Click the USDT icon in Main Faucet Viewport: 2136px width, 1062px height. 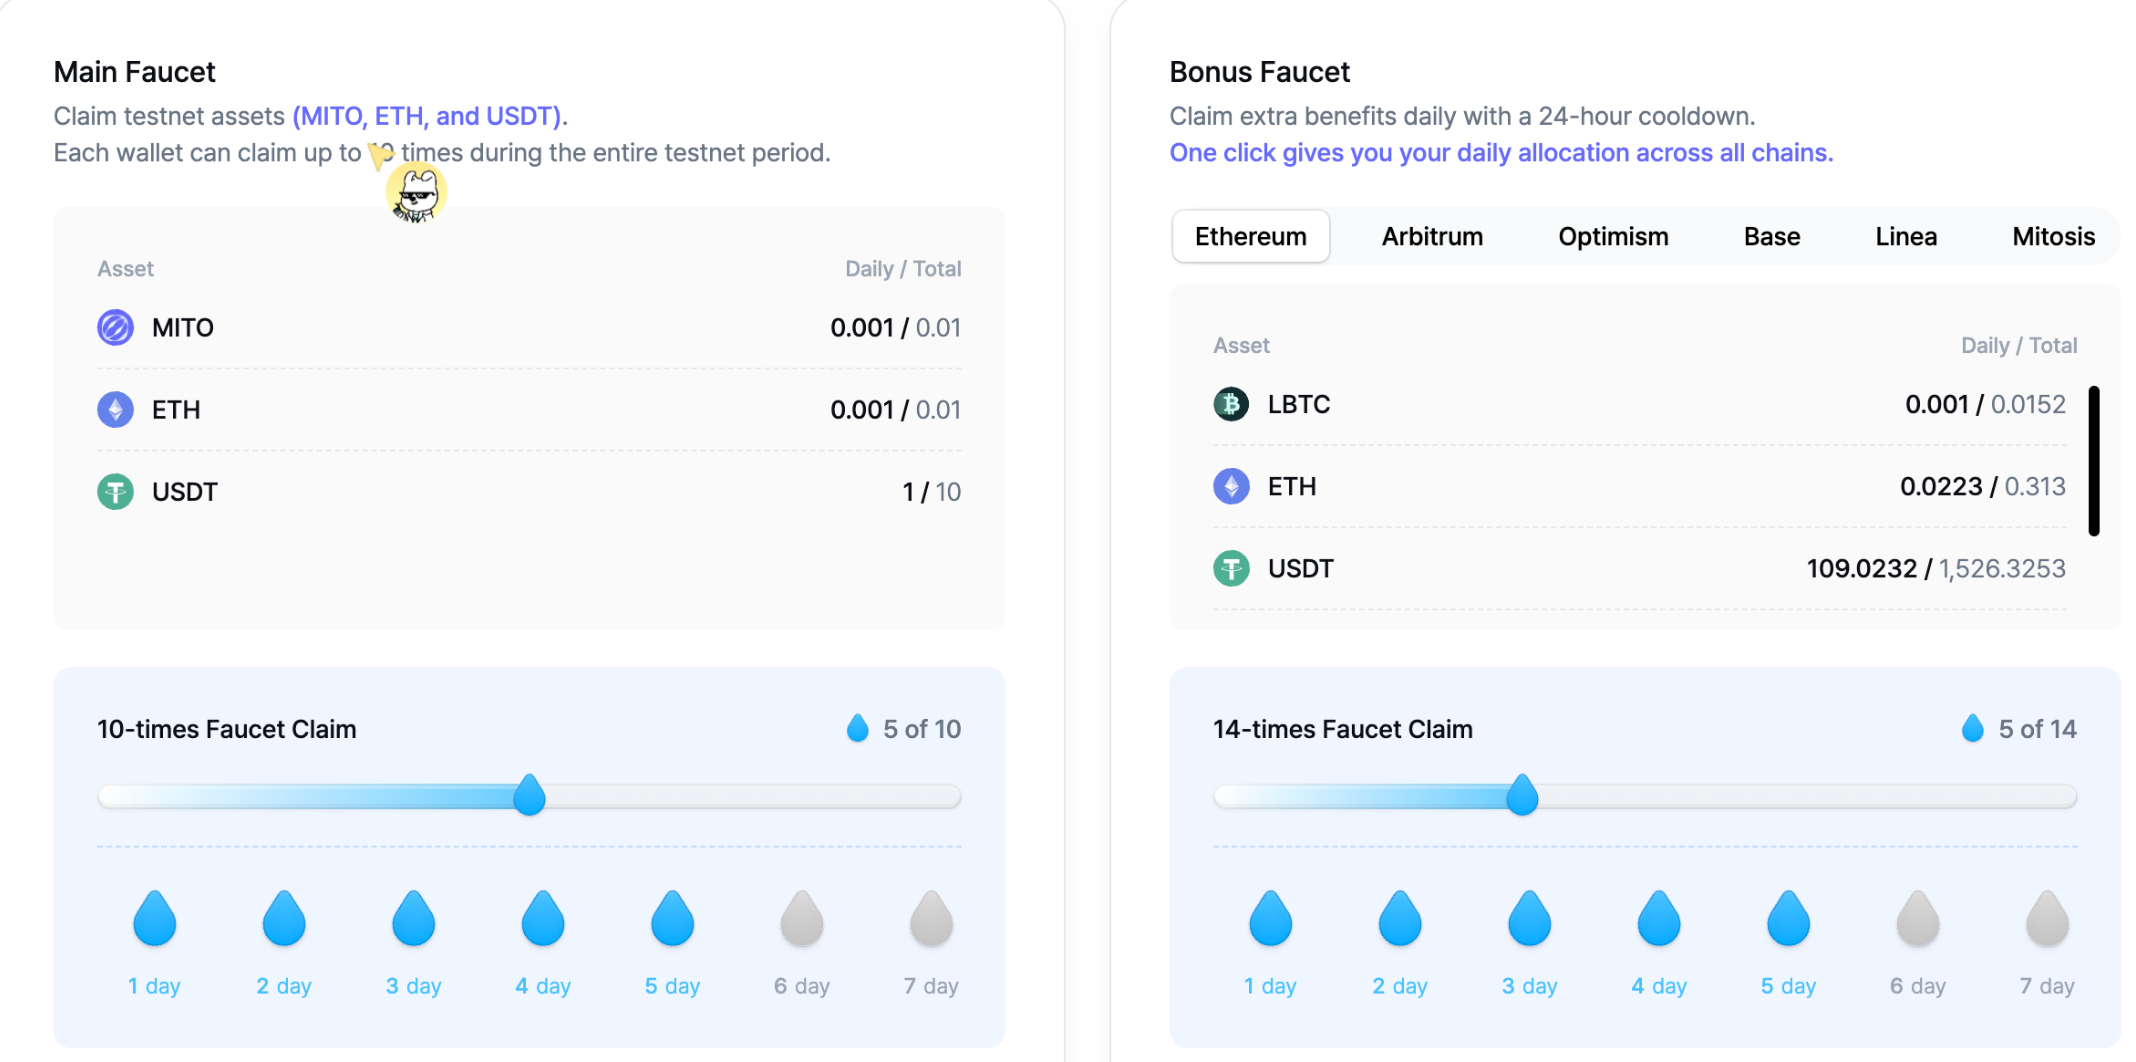(x=115, y=492)
